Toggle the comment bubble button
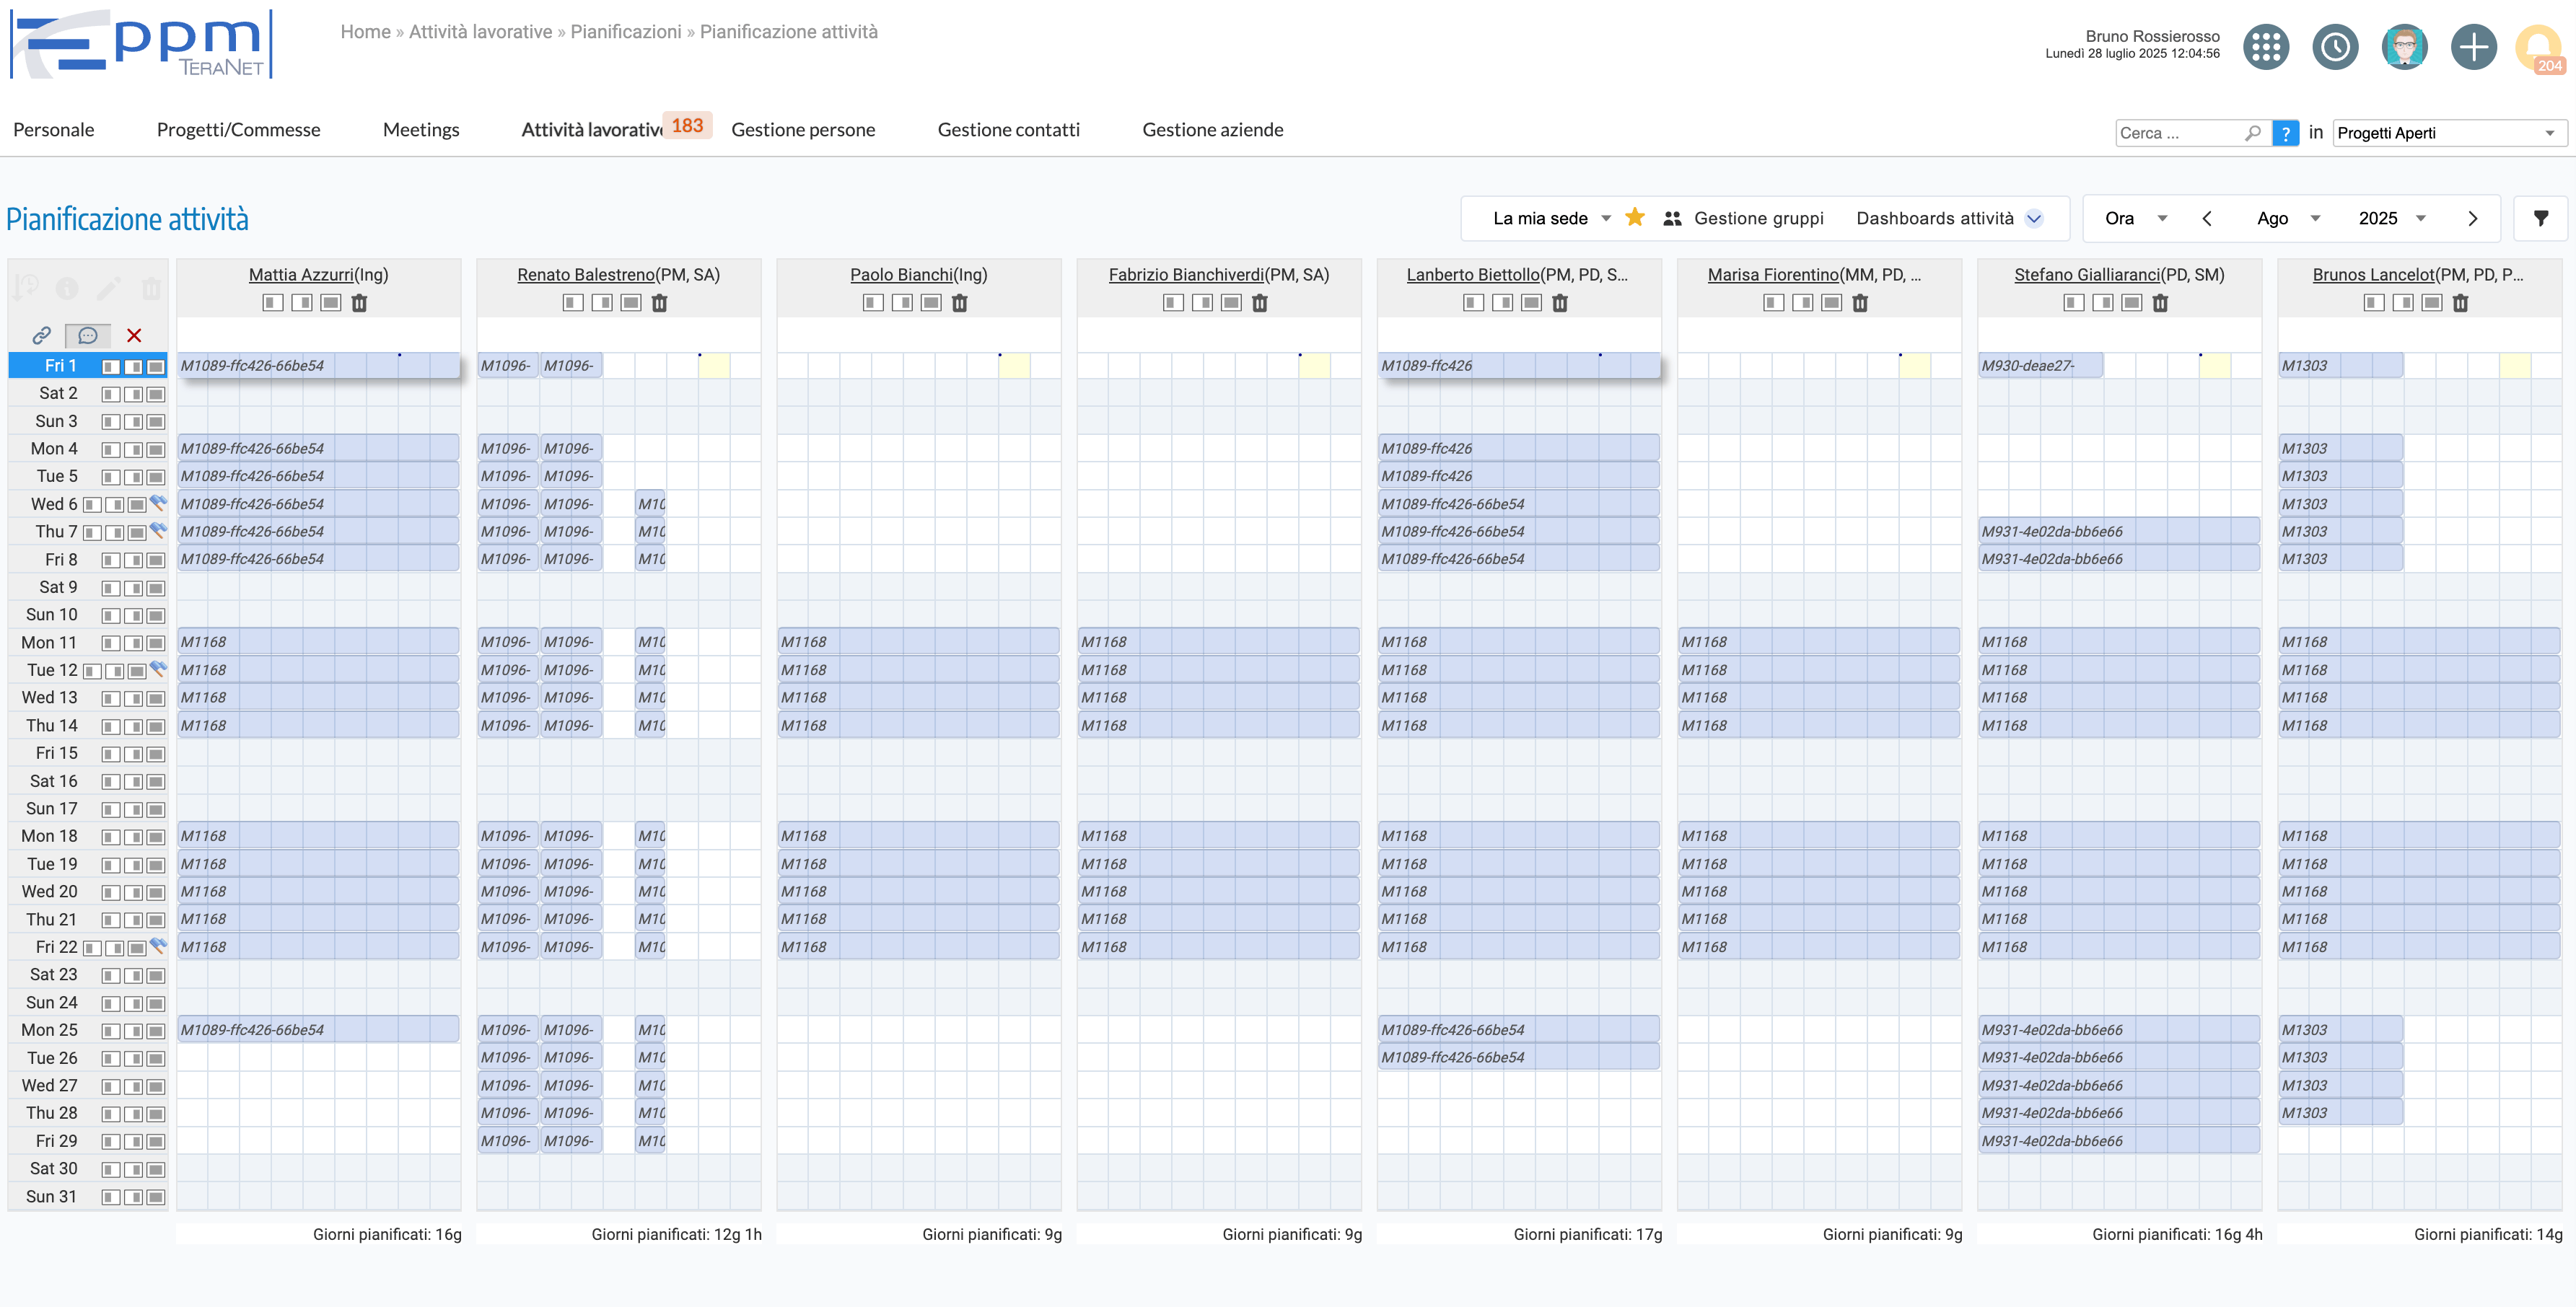The height and width of the screenshot is (1307, 2576). [x=88, y=335]
